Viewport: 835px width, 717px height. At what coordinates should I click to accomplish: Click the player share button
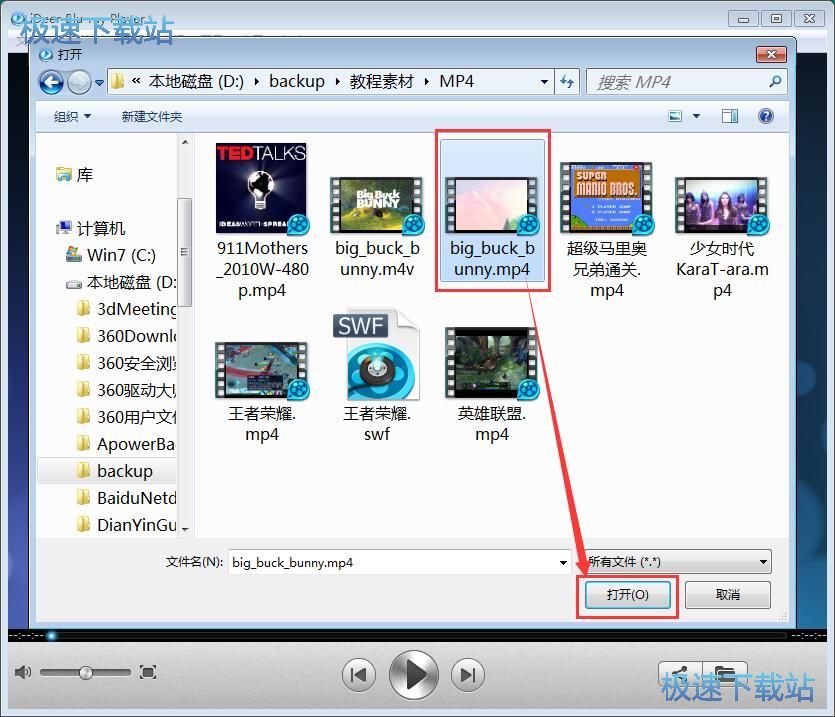pos(680,672)
